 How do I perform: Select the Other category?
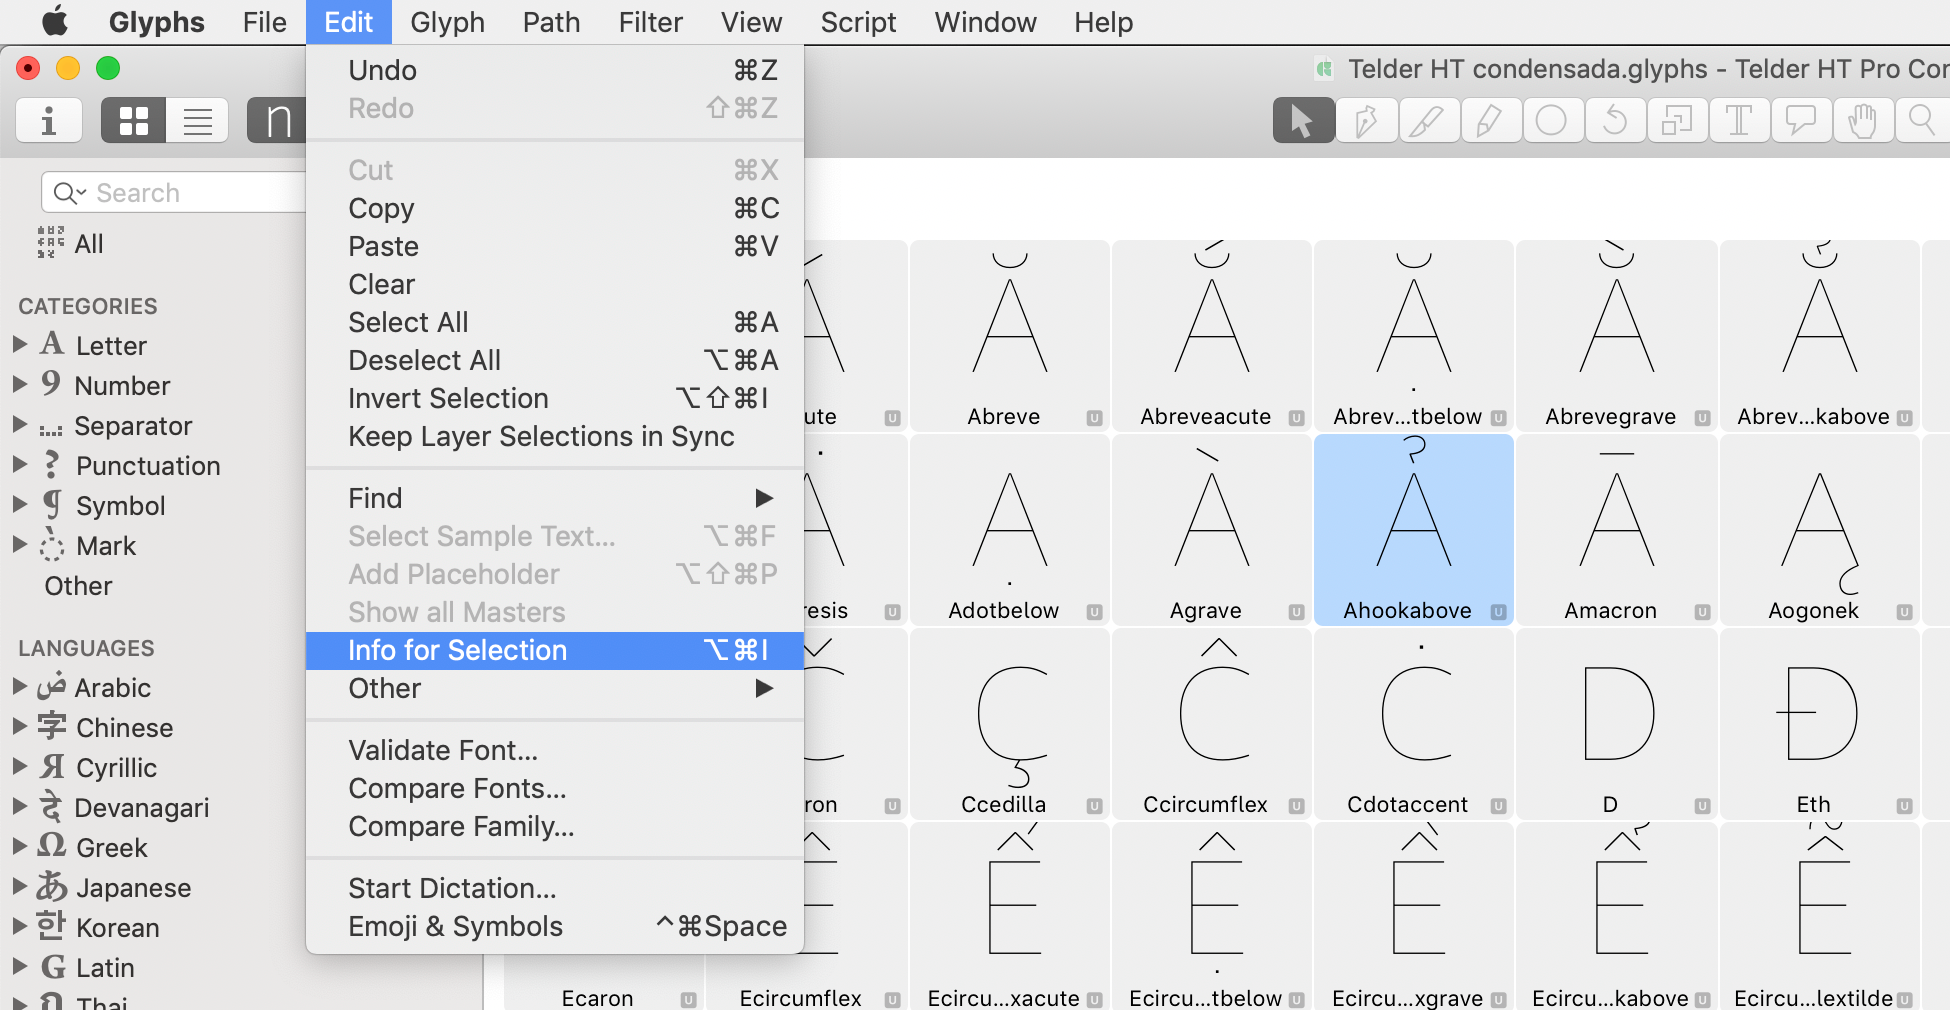coord(78,586)
